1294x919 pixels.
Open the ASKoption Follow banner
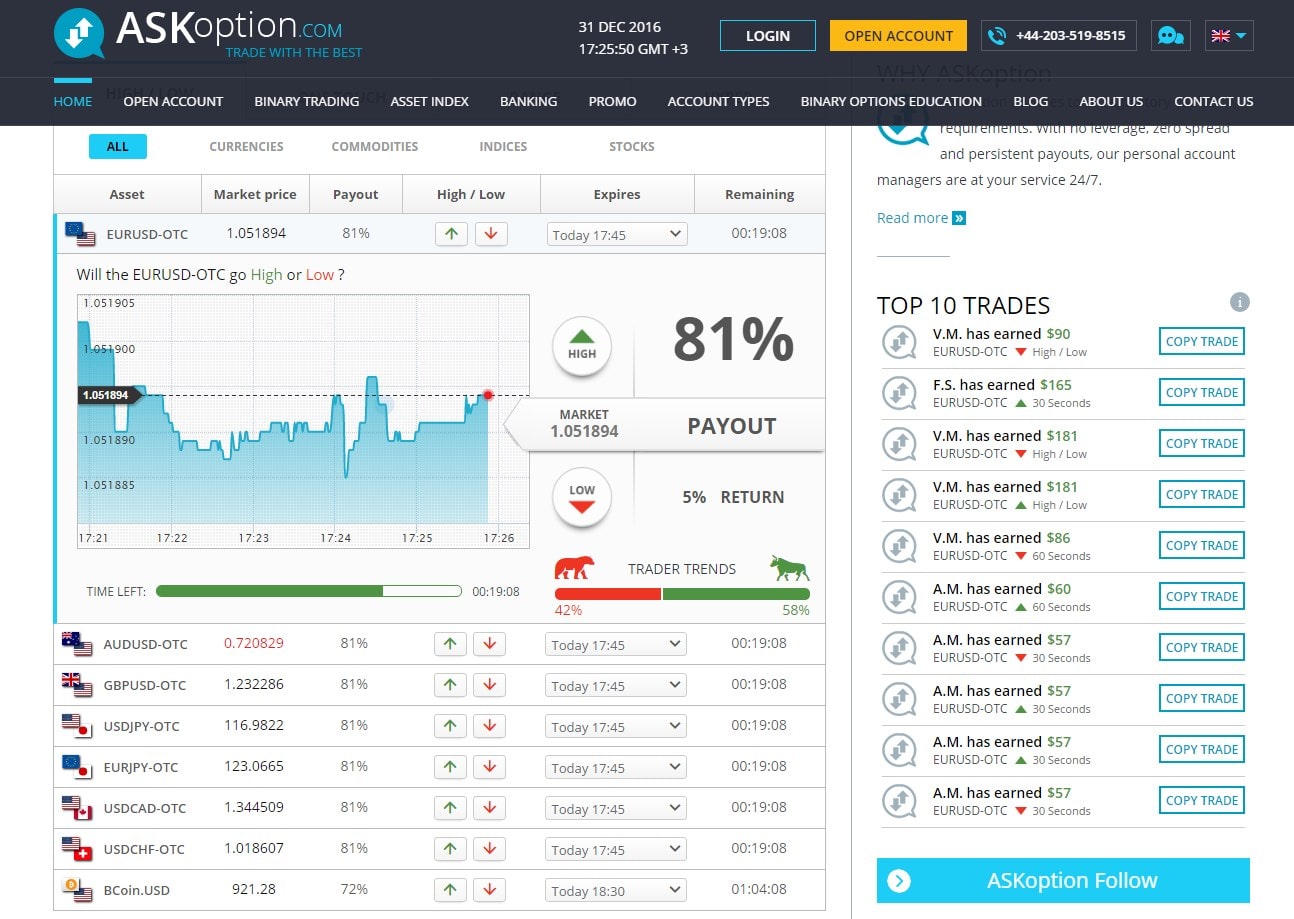click(1063, 881)
